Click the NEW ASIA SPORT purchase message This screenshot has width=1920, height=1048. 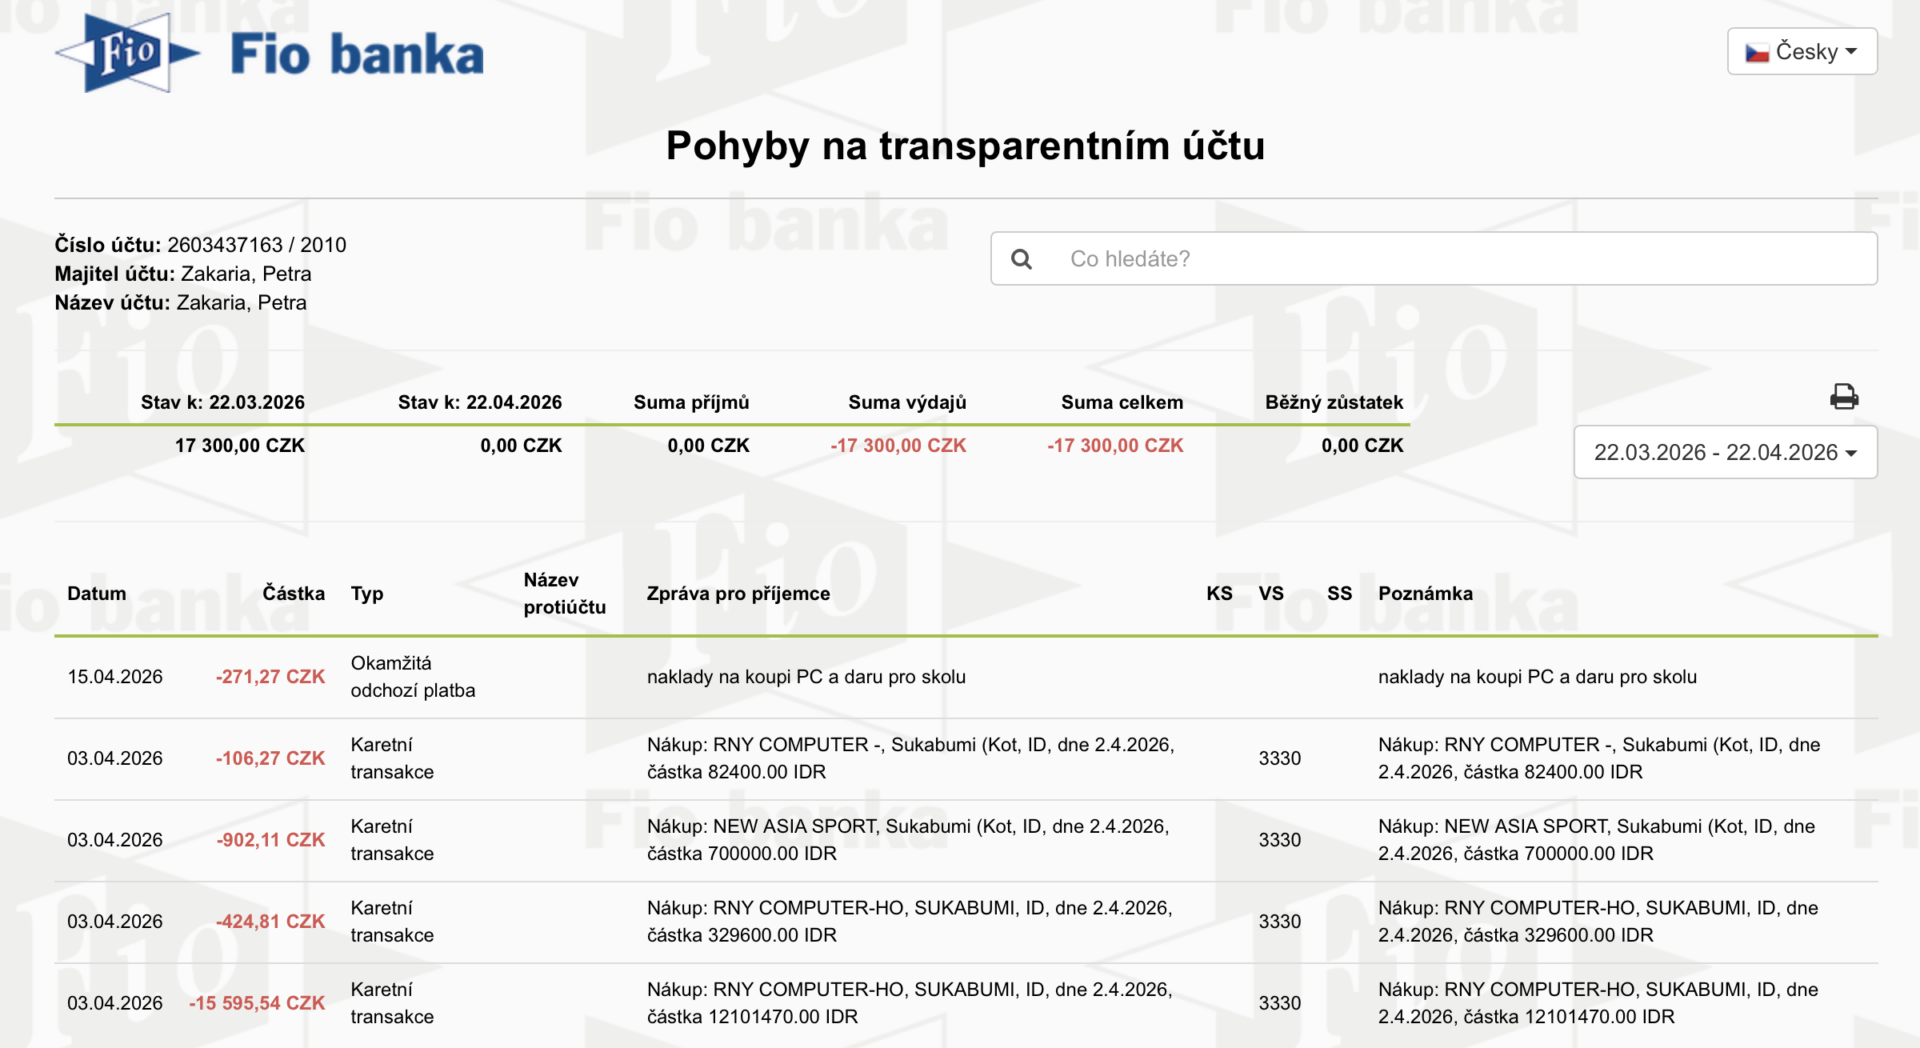pos(907,840)
